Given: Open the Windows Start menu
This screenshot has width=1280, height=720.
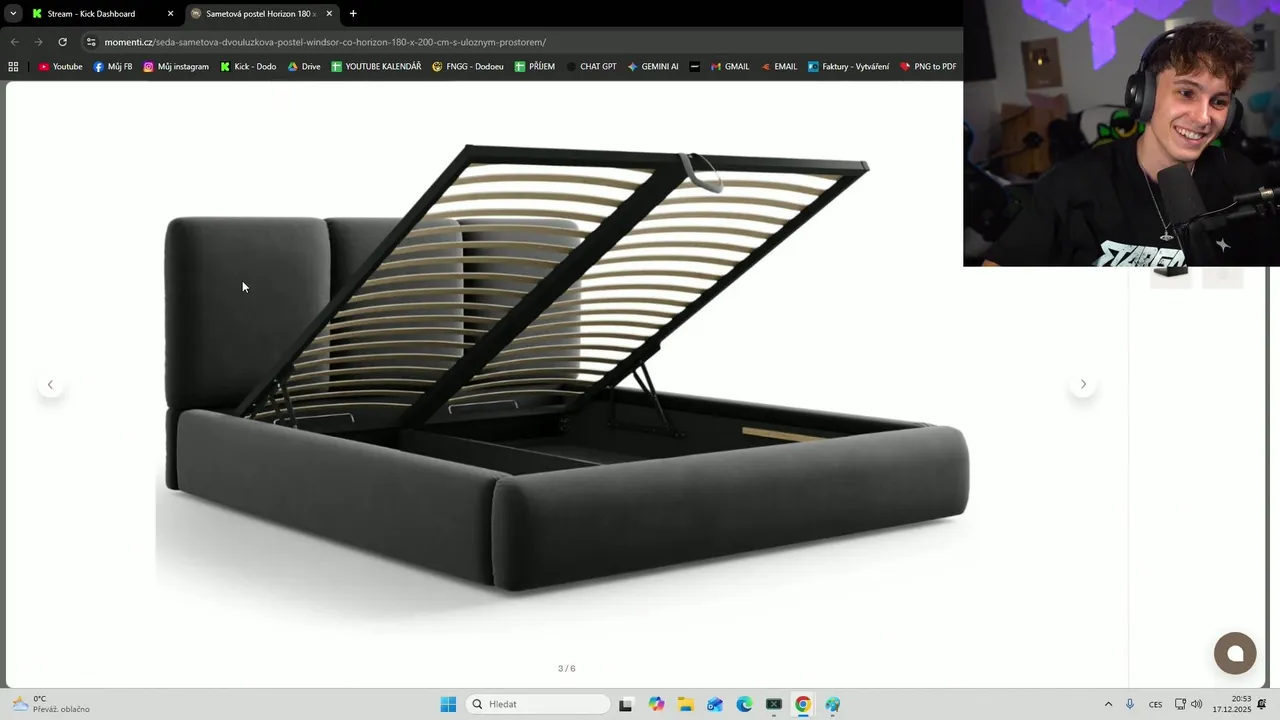Looking at the screenshot, I should pos(448,704).
